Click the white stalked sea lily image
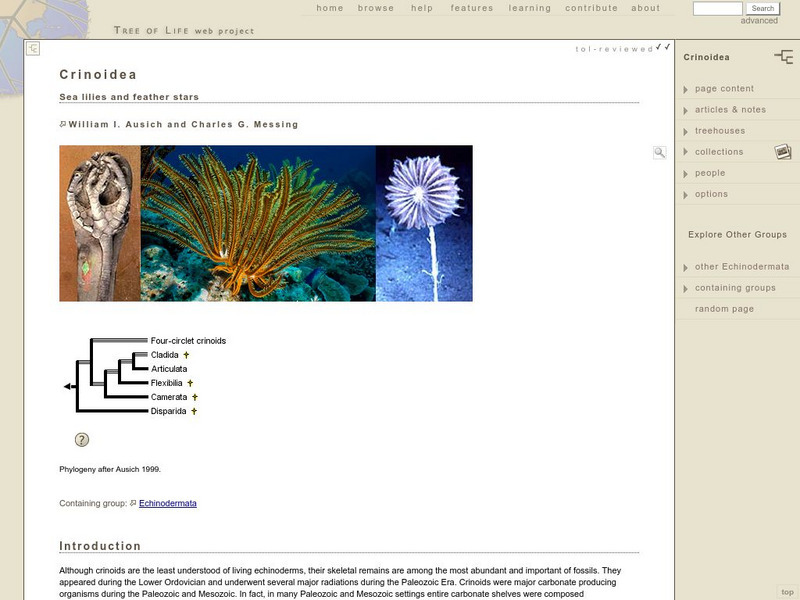The height and width of the screenshot is (600, 800). point(424,223)
